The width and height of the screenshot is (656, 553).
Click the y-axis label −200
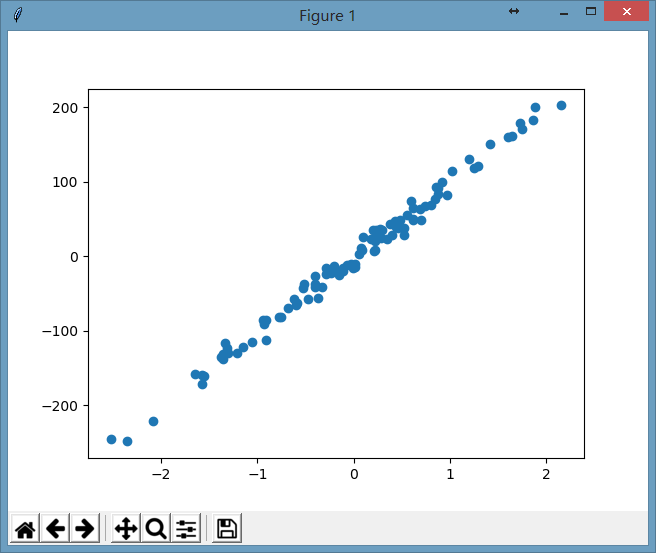coord(60,406)
